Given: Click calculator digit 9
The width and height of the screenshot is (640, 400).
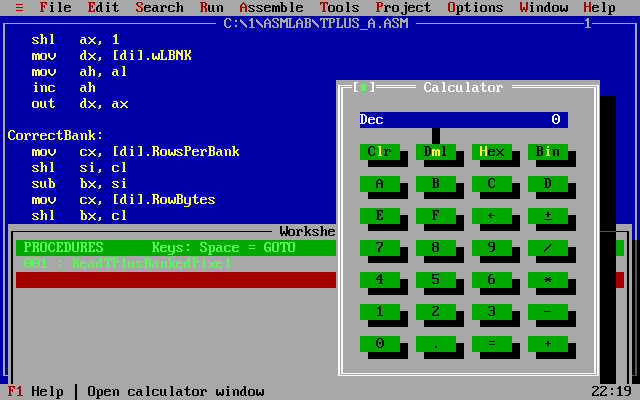Looking at the screenshot, I should click(x=491, y=247).
